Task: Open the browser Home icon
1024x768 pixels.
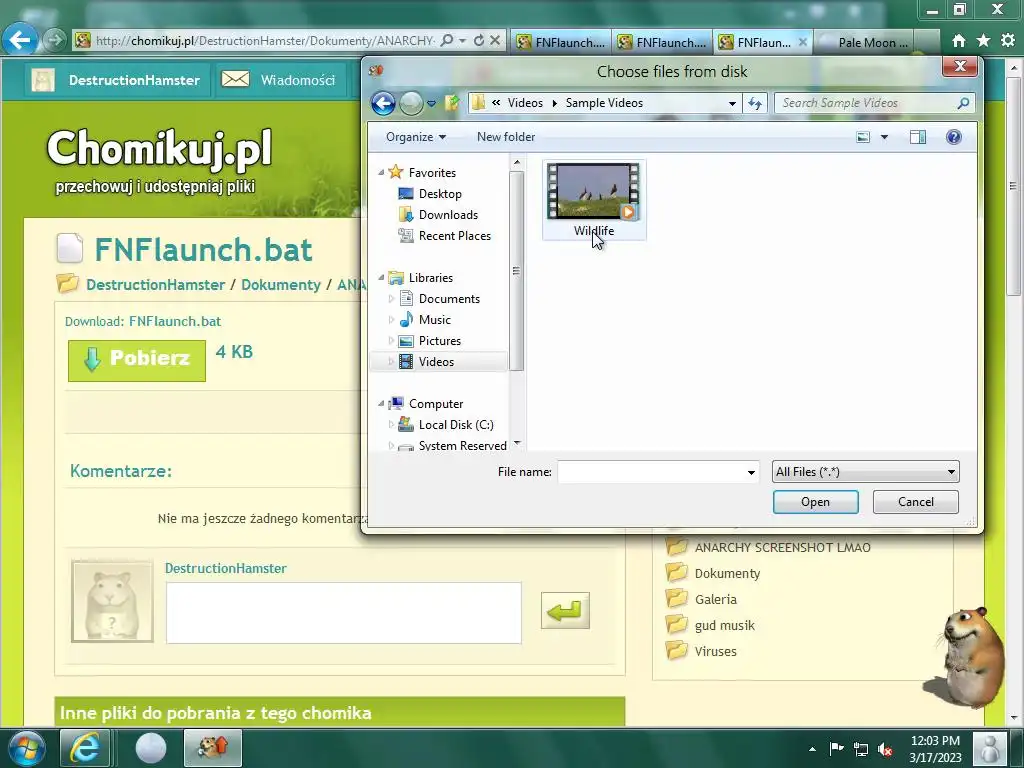Action: click(958, 40)
